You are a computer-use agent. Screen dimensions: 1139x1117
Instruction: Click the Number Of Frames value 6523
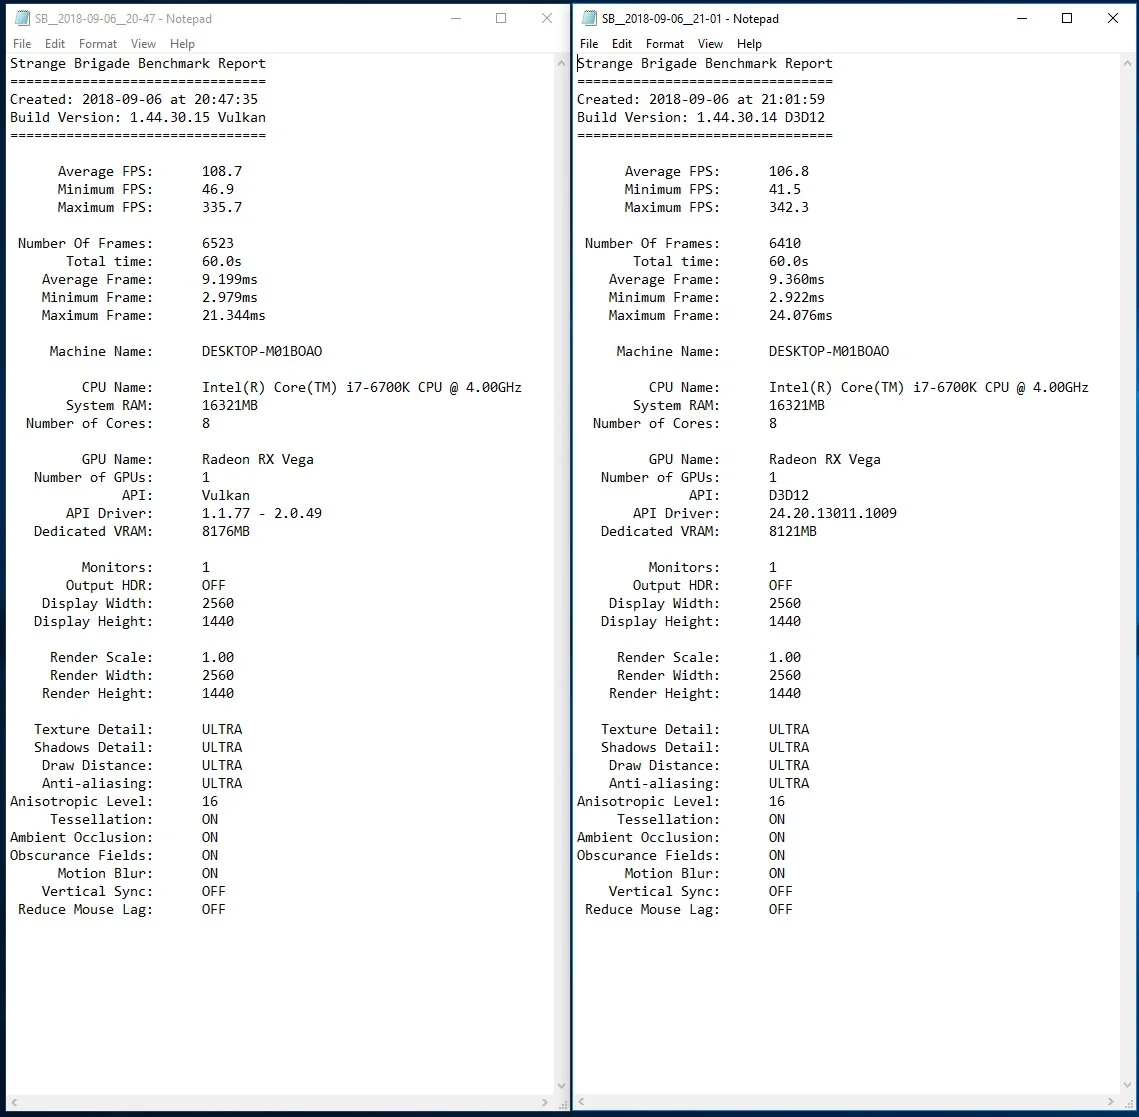218,243
